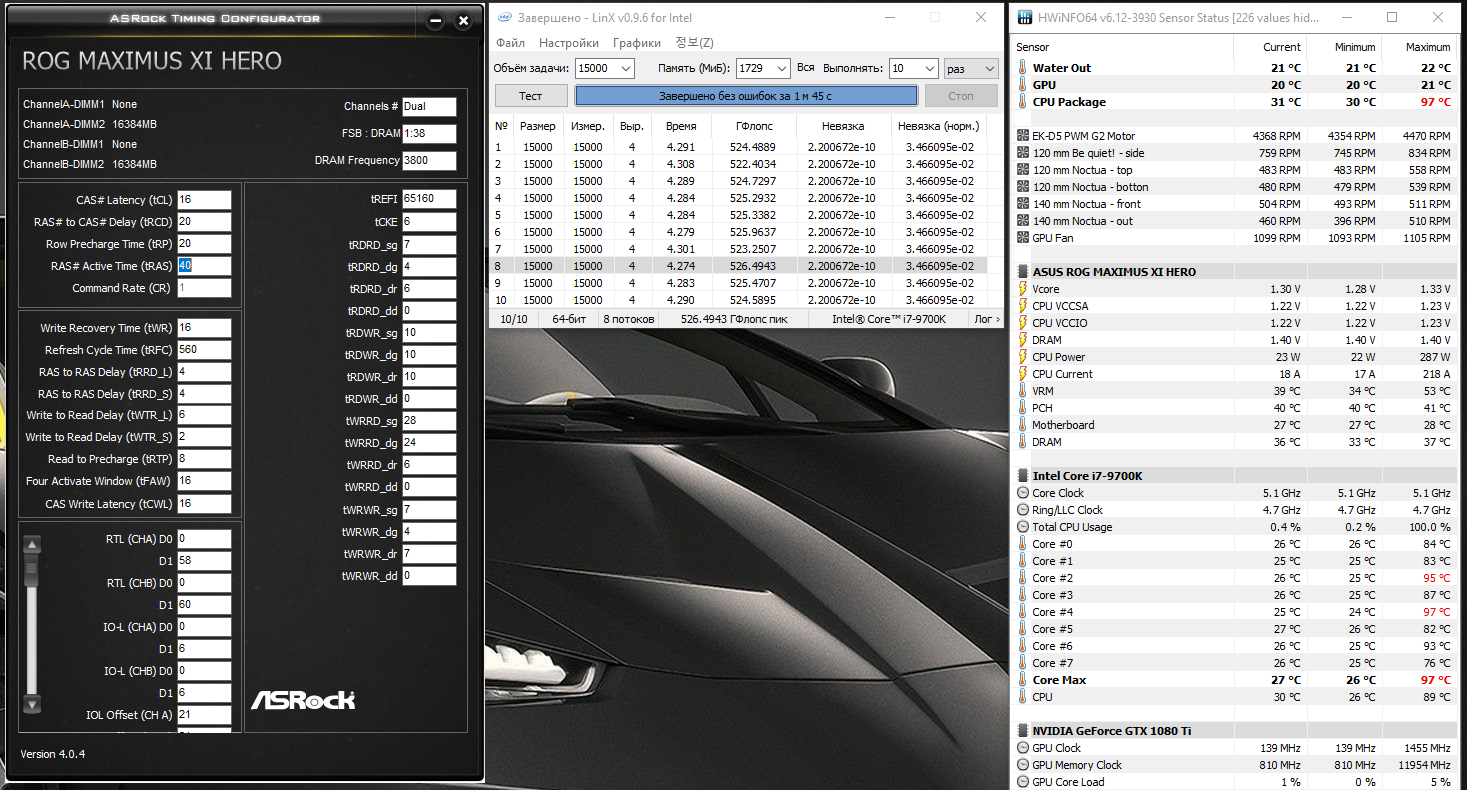
Task: Click the fan icon beside EK-D5 PWM G2 Motor
Action: tap(1022, 136)
